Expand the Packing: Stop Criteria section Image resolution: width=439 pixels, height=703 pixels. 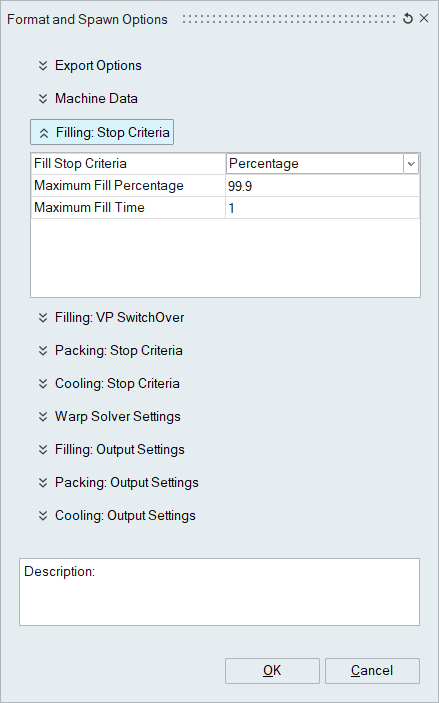(110, 351)
